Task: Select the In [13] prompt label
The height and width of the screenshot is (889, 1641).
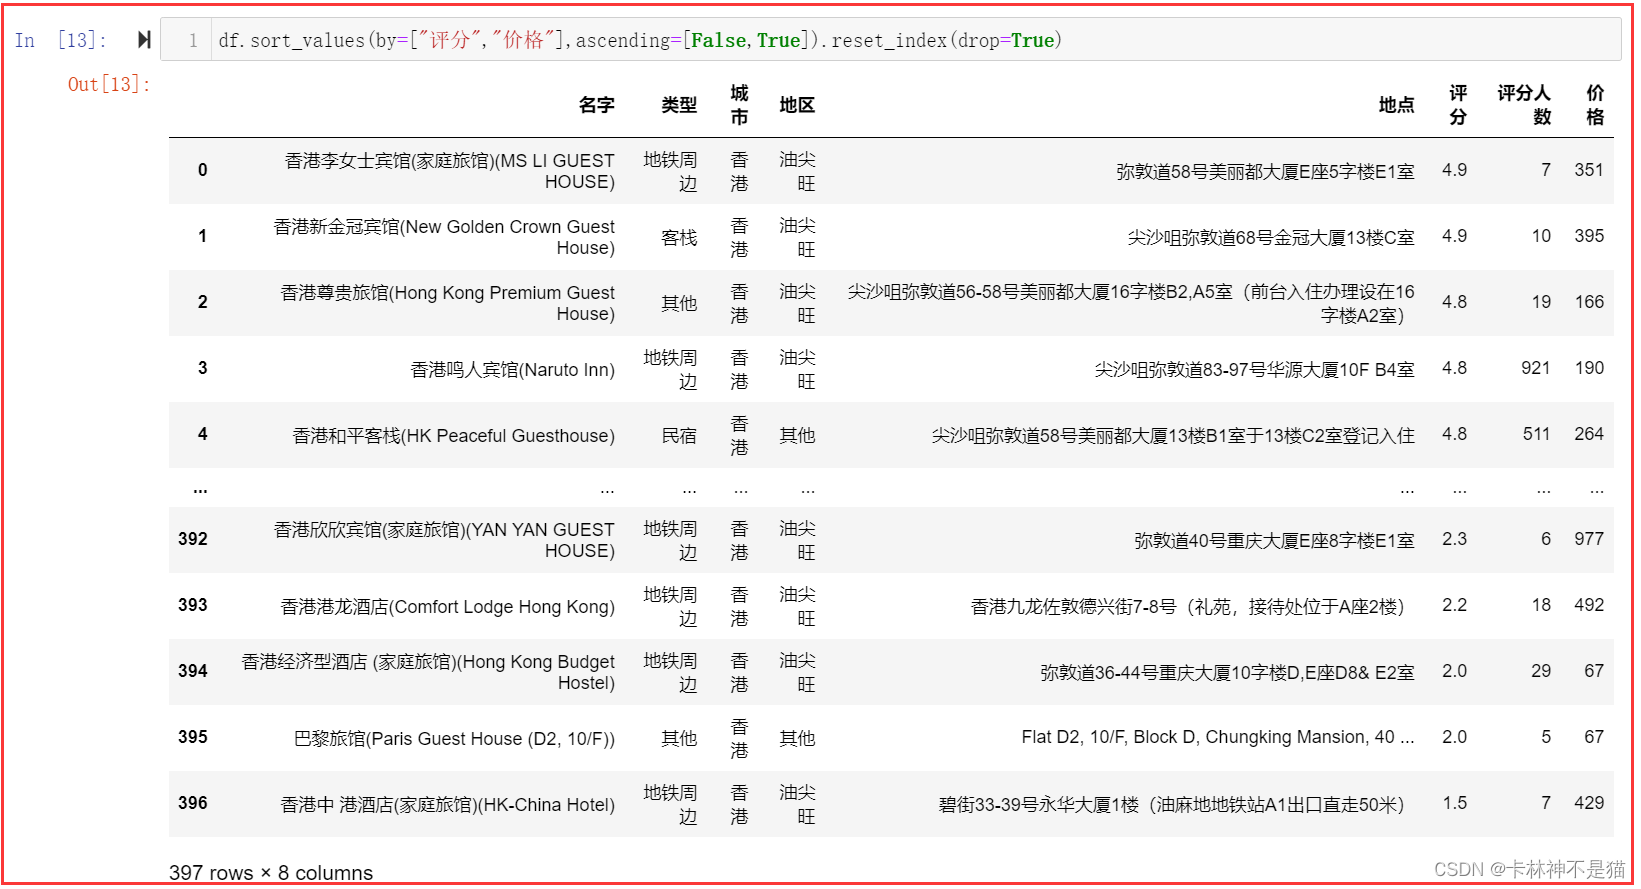Action: click(x=60, y=40)
